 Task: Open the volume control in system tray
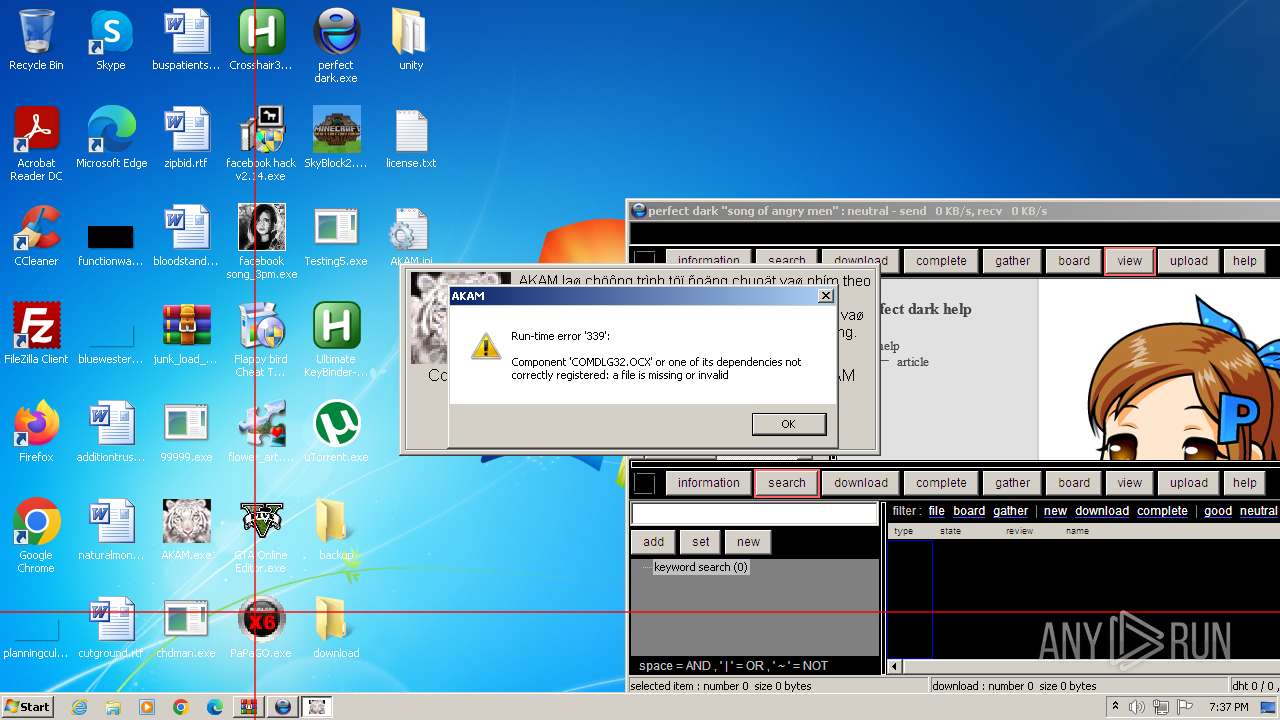pos(1137,707)
